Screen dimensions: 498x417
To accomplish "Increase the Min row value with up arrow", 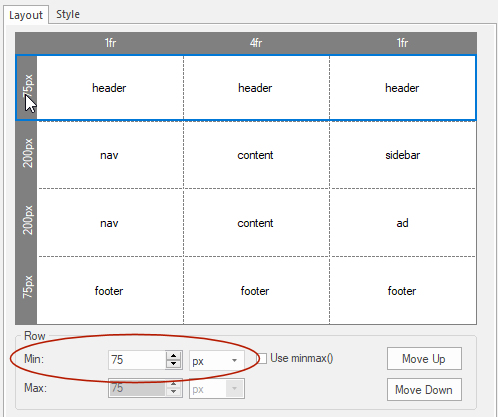I will pos(173,356).
